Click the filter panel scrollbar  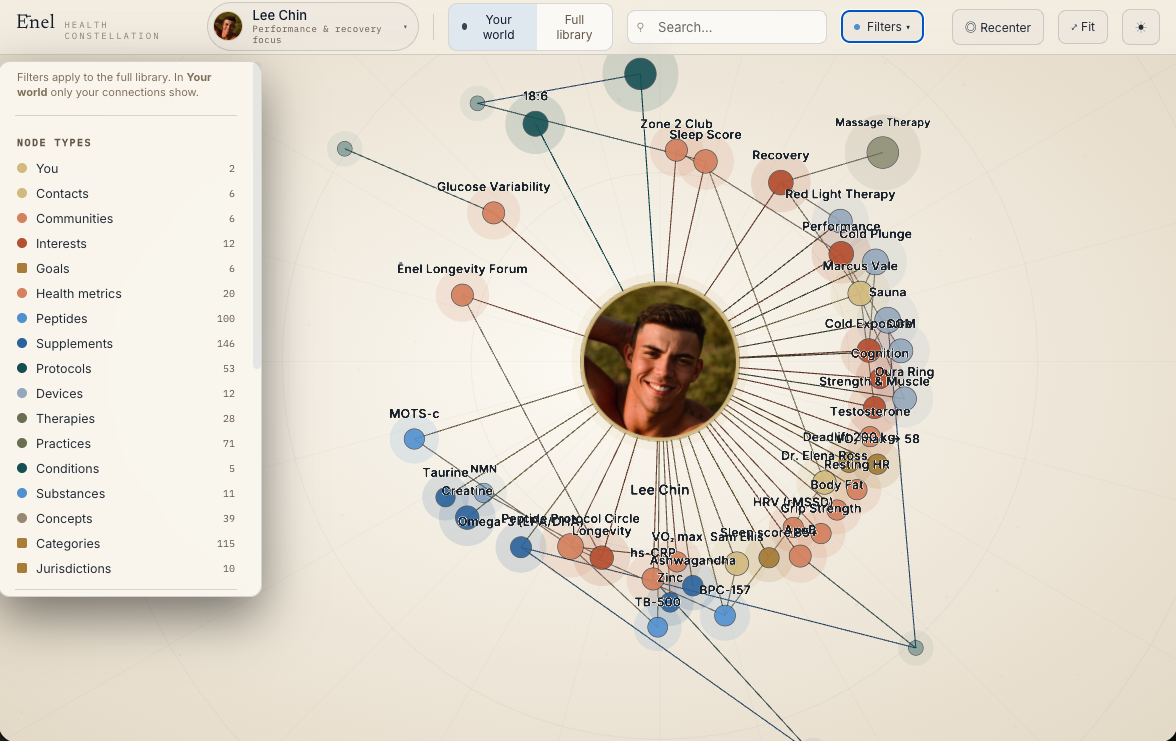tap(257, 218)
